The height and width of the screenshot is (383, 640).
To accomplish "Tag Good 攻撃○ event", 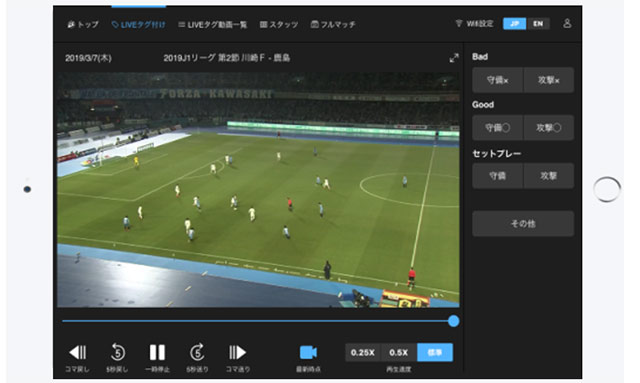I will [549, 128].
